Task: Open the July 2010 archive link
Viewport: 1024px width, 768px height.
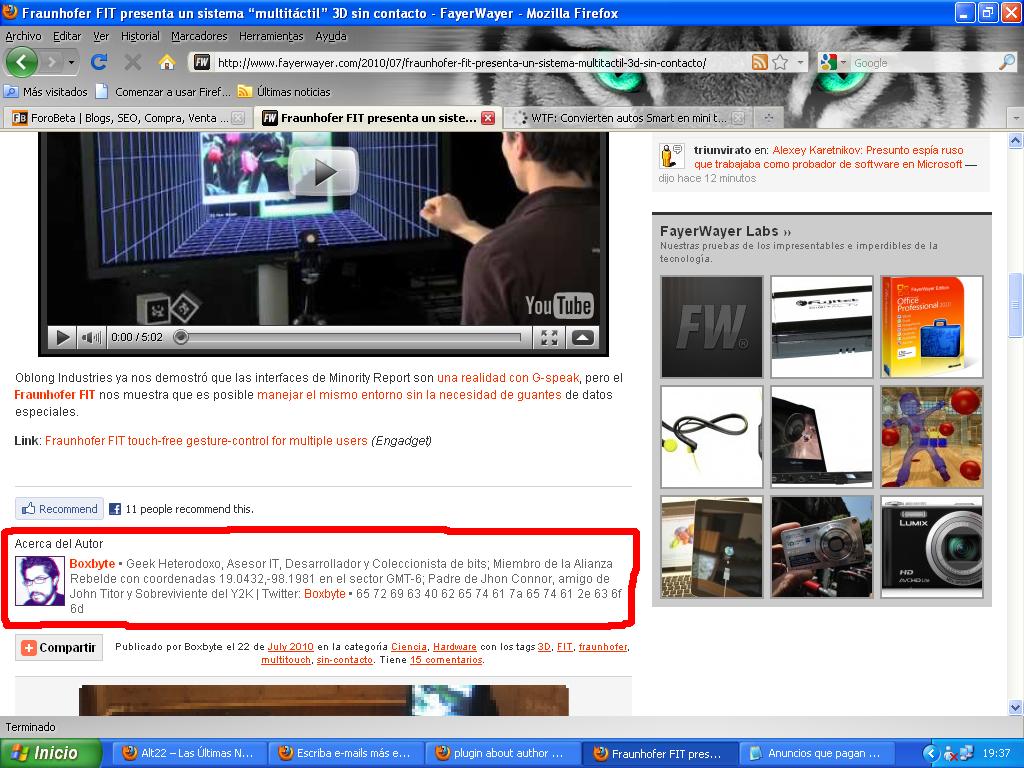Action: click(291, 647)
